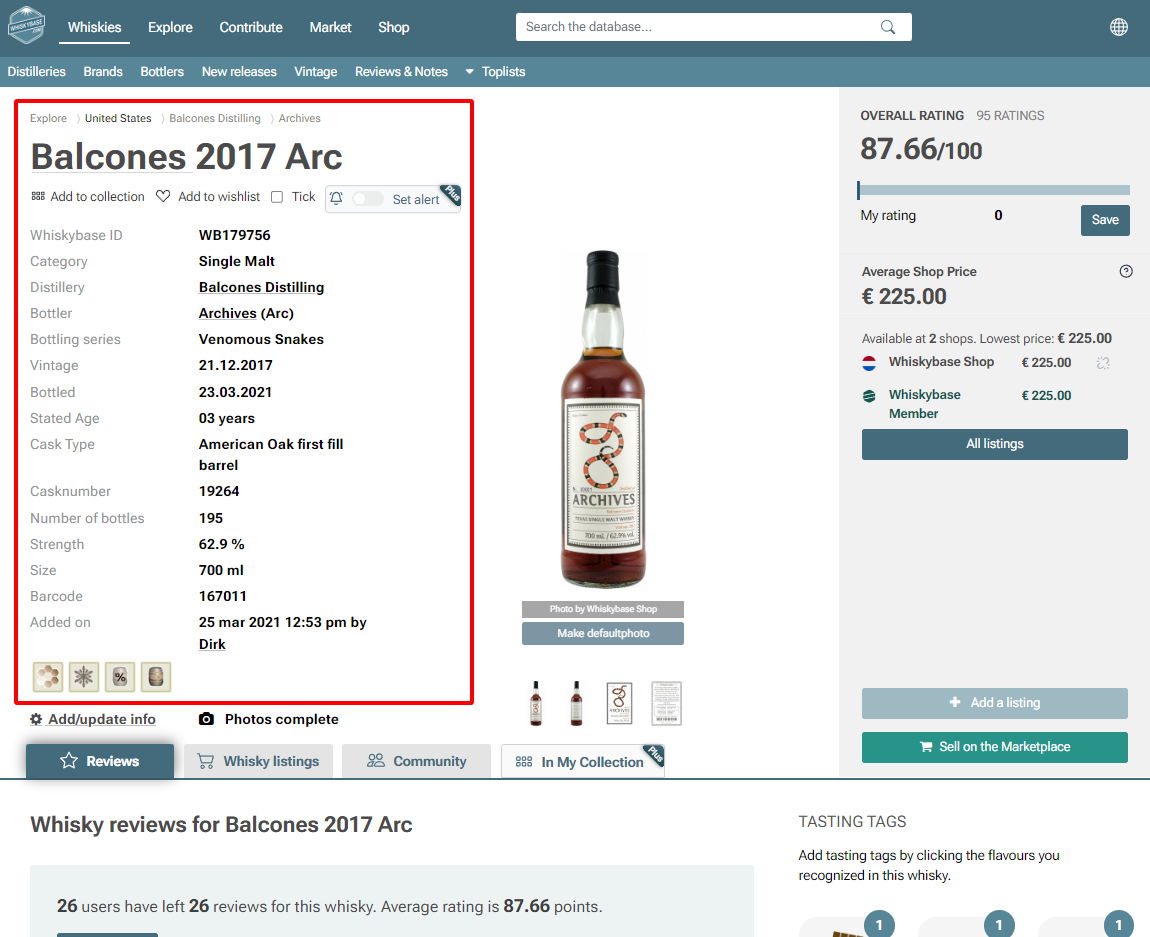The image size is (1150, 937).
Task: Select the back label thumbnail
Action: point(667,703)
